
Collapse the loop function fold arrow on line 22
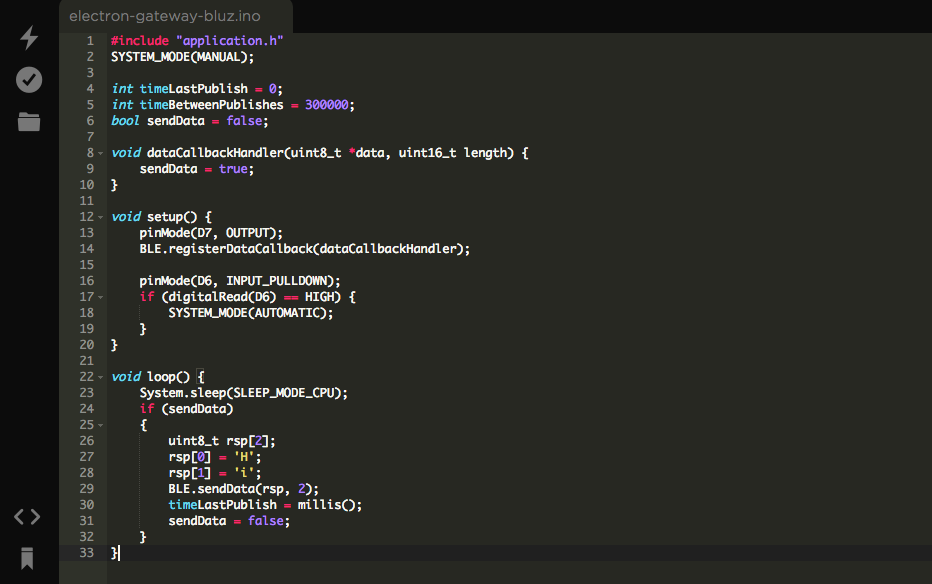pos(100,377)
